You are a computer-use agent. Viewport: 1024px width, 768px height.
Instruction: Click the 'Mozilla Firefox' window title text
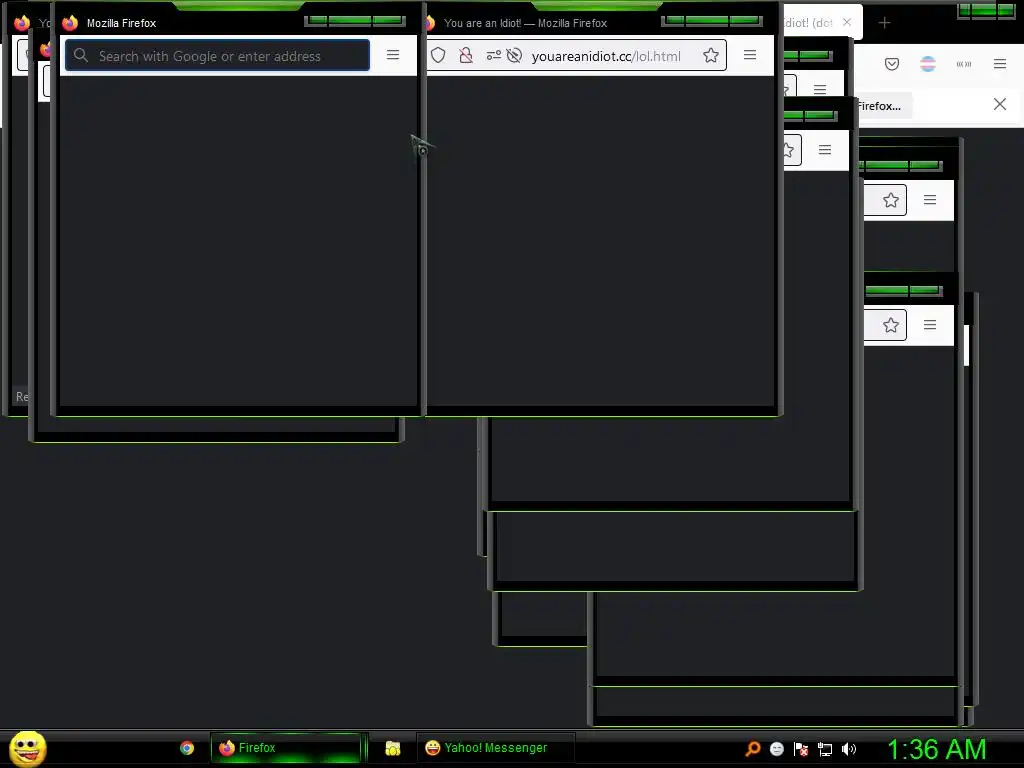pos(121,23)
